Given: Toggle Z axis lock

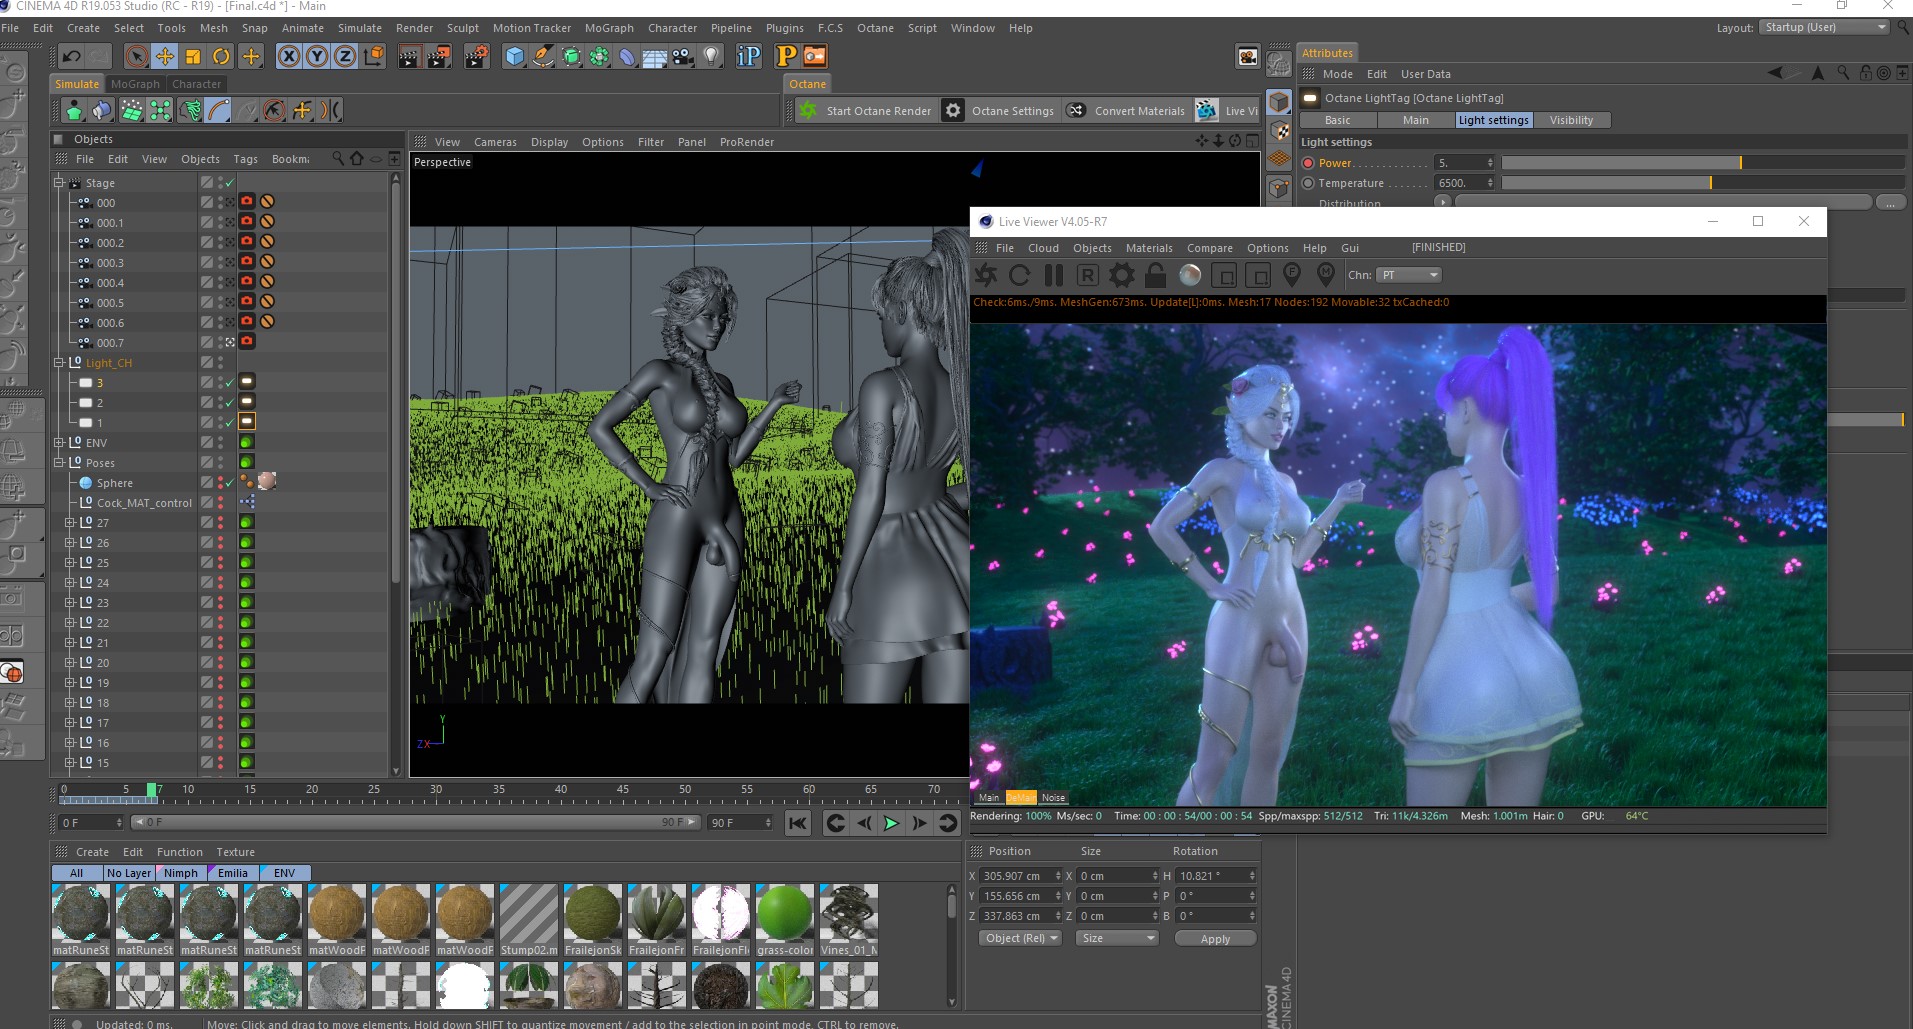Looking at the screenshot, I should click(344, 56).
